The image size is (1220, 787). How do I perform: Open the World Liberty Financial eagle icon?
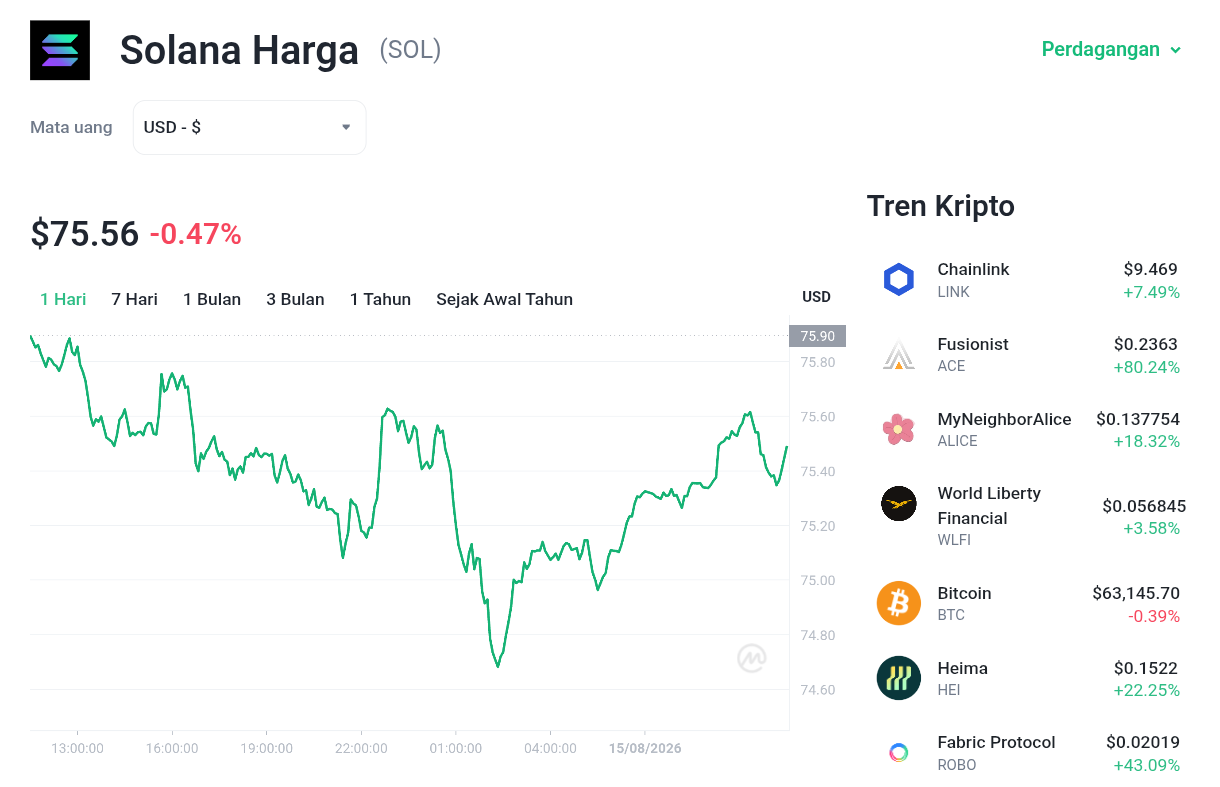click(899, 504)
